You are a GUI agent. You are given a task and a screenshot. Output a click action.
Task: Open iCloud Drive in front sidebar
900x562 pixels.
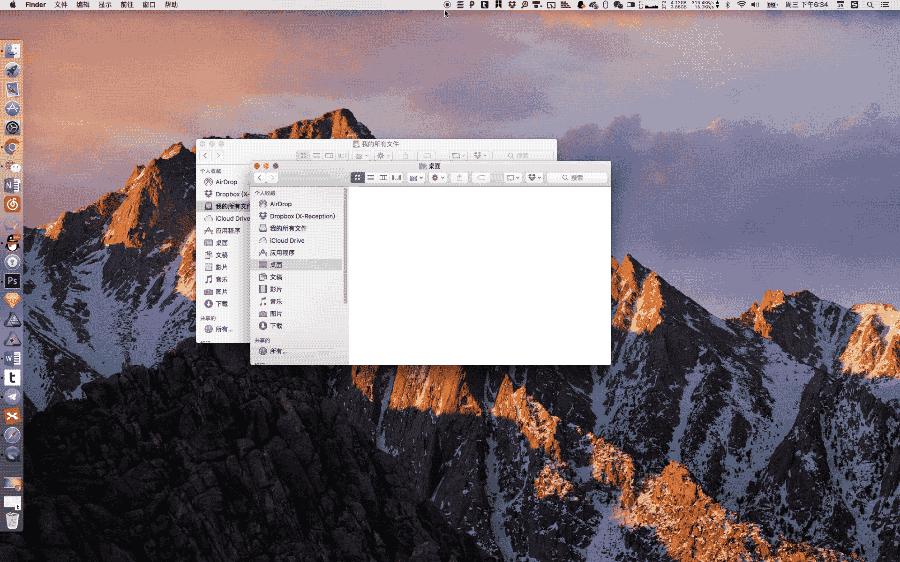click(286, 241)
